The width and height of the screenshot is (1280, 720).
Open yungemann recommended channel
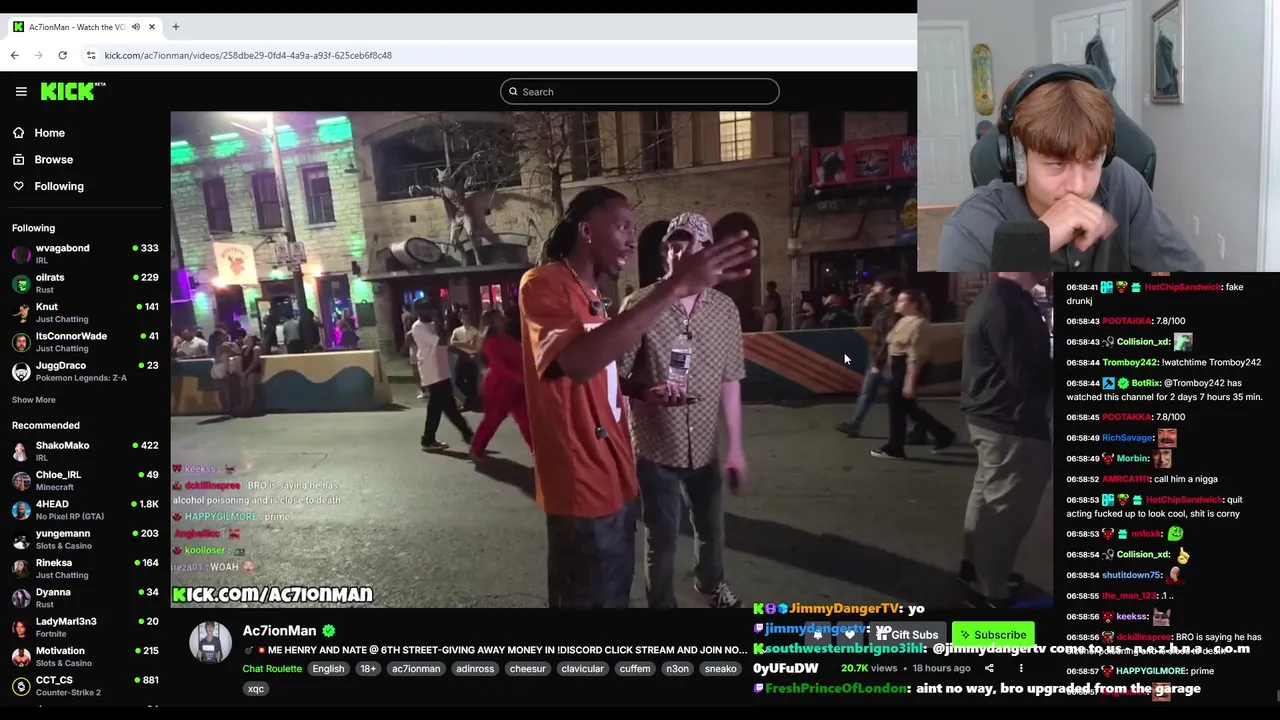click(x=85, y=539)
